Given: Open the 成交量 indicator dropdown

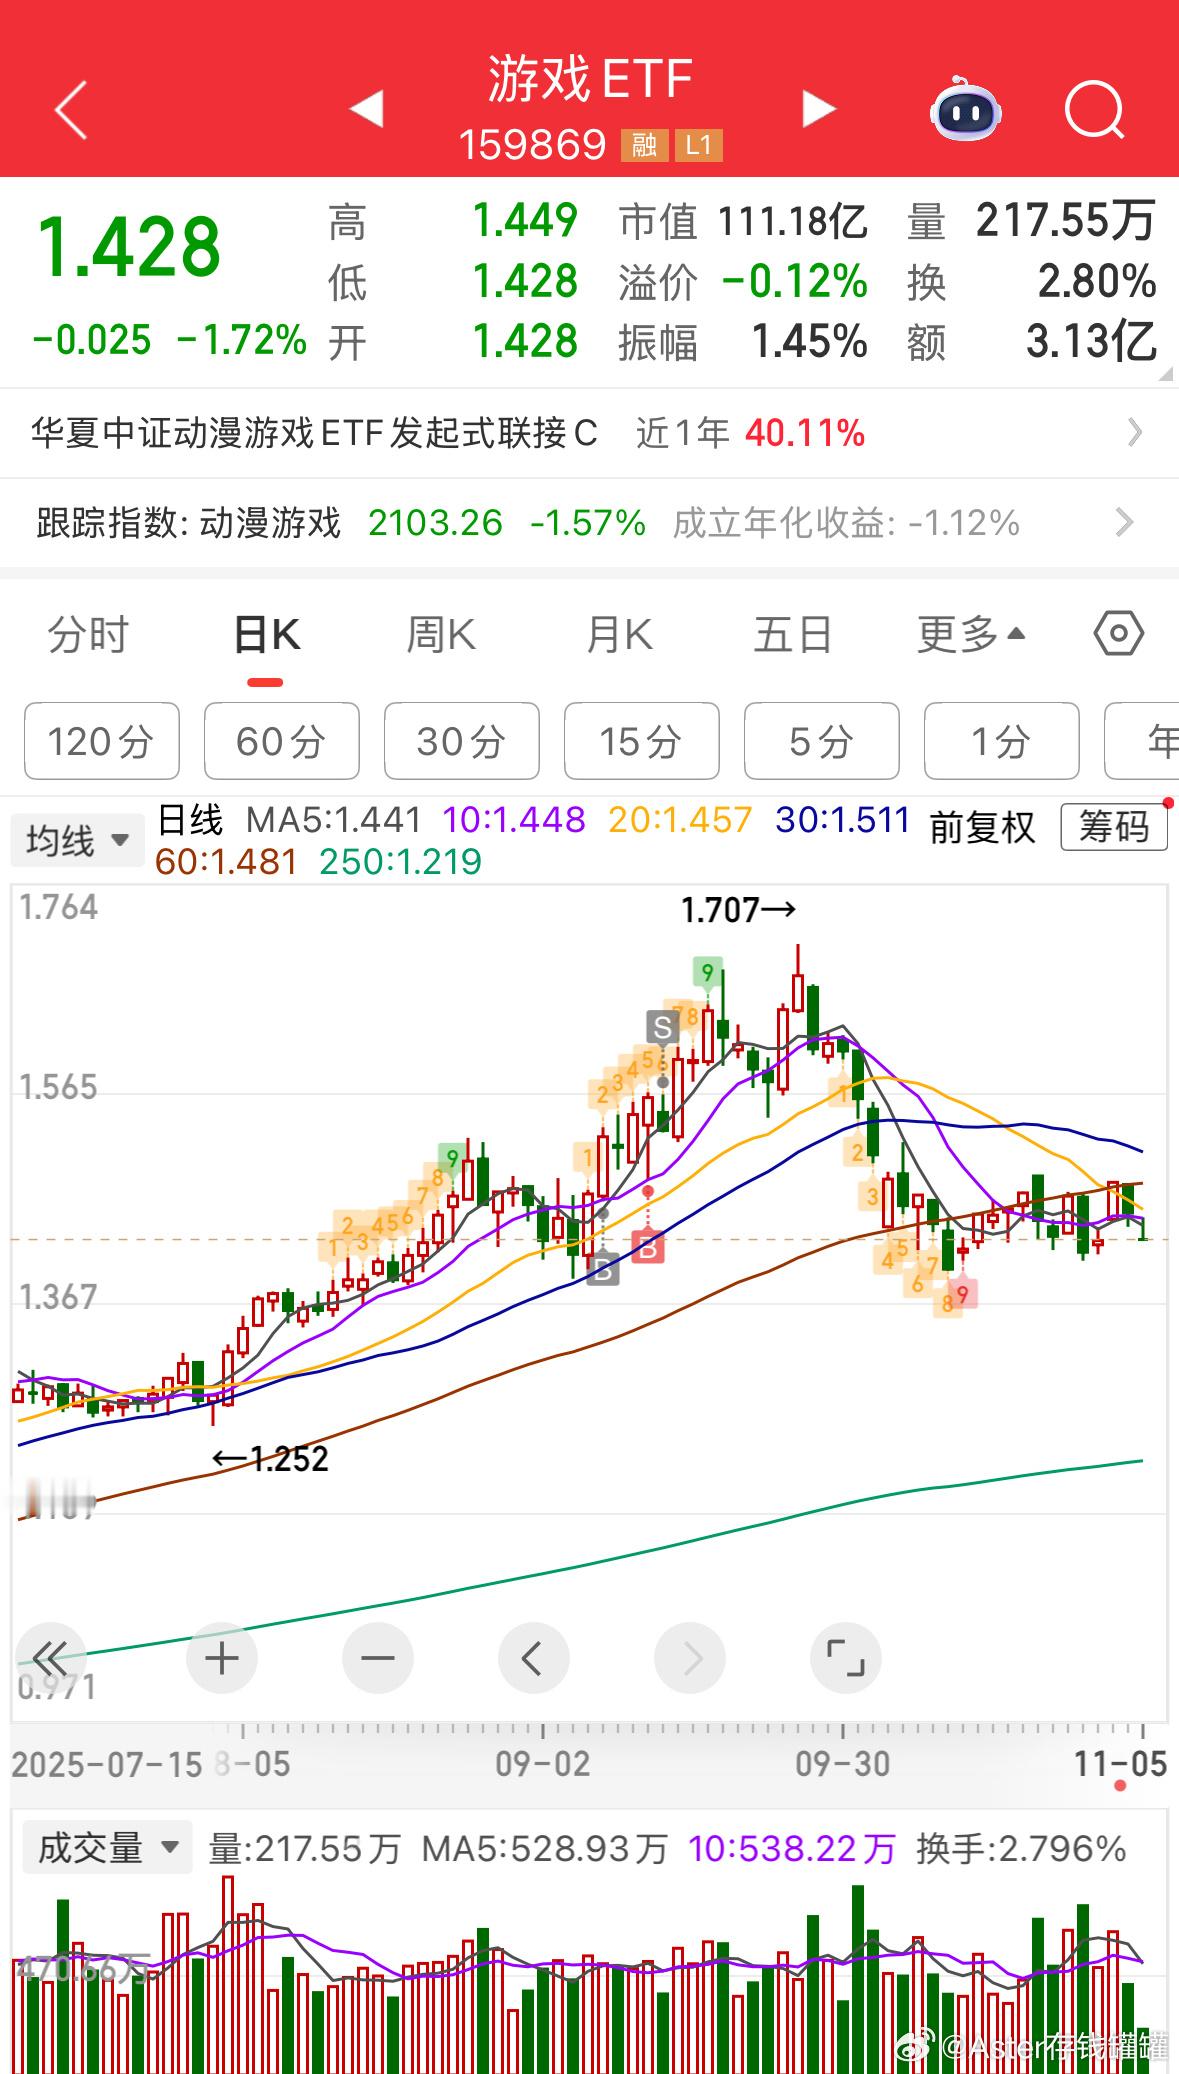Looking at the screenshot, I should (x=105, y=1848).
